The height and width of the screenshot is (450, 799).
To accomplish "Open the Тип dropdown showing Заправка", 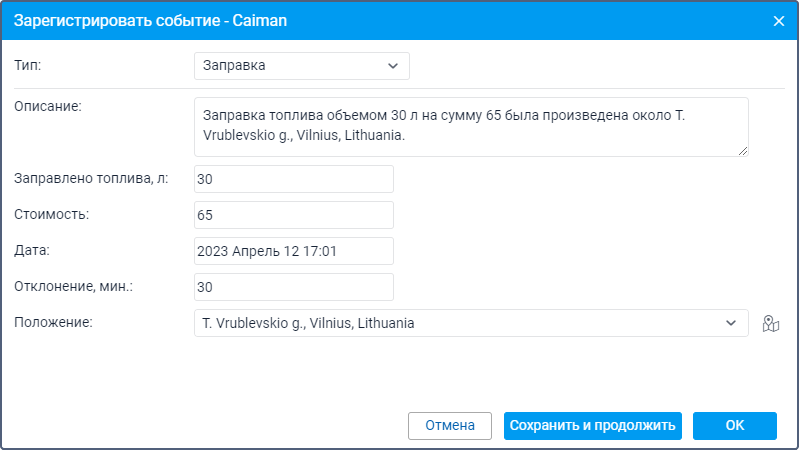I will [302, 66].
